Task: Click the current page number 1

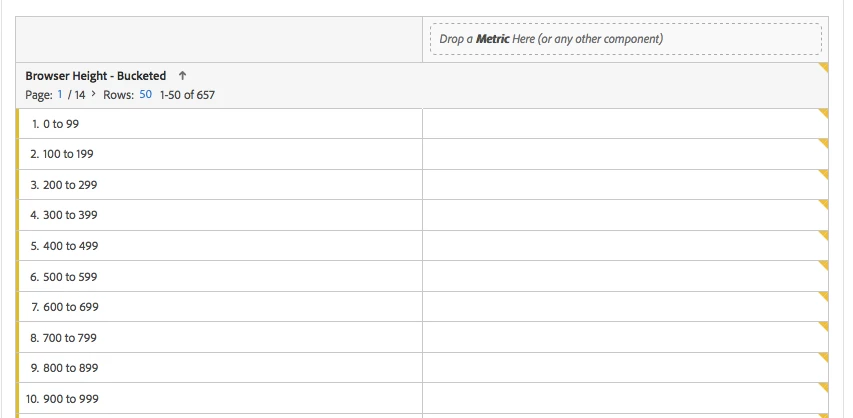Action: [60, 95]
